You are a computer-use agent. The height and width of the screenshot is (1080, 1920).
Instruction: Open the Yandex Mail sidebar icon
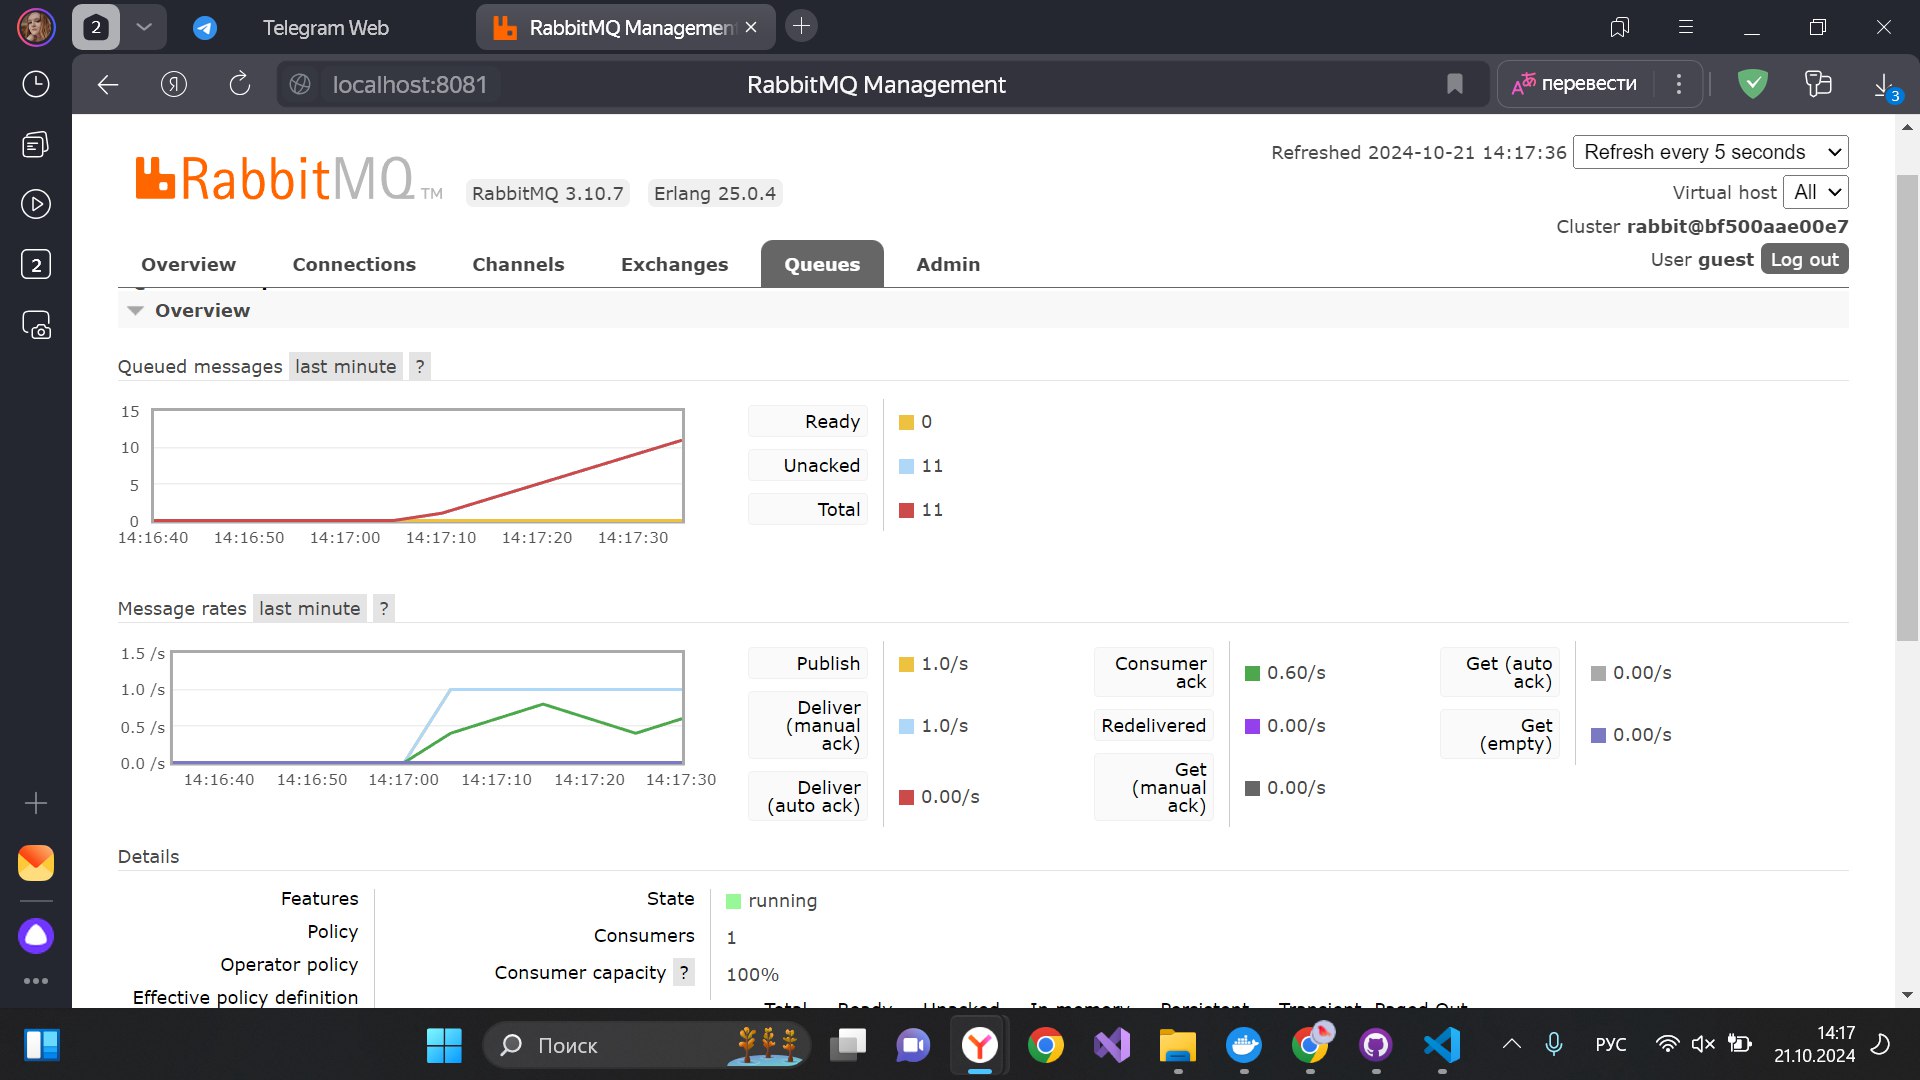[36, 863]
